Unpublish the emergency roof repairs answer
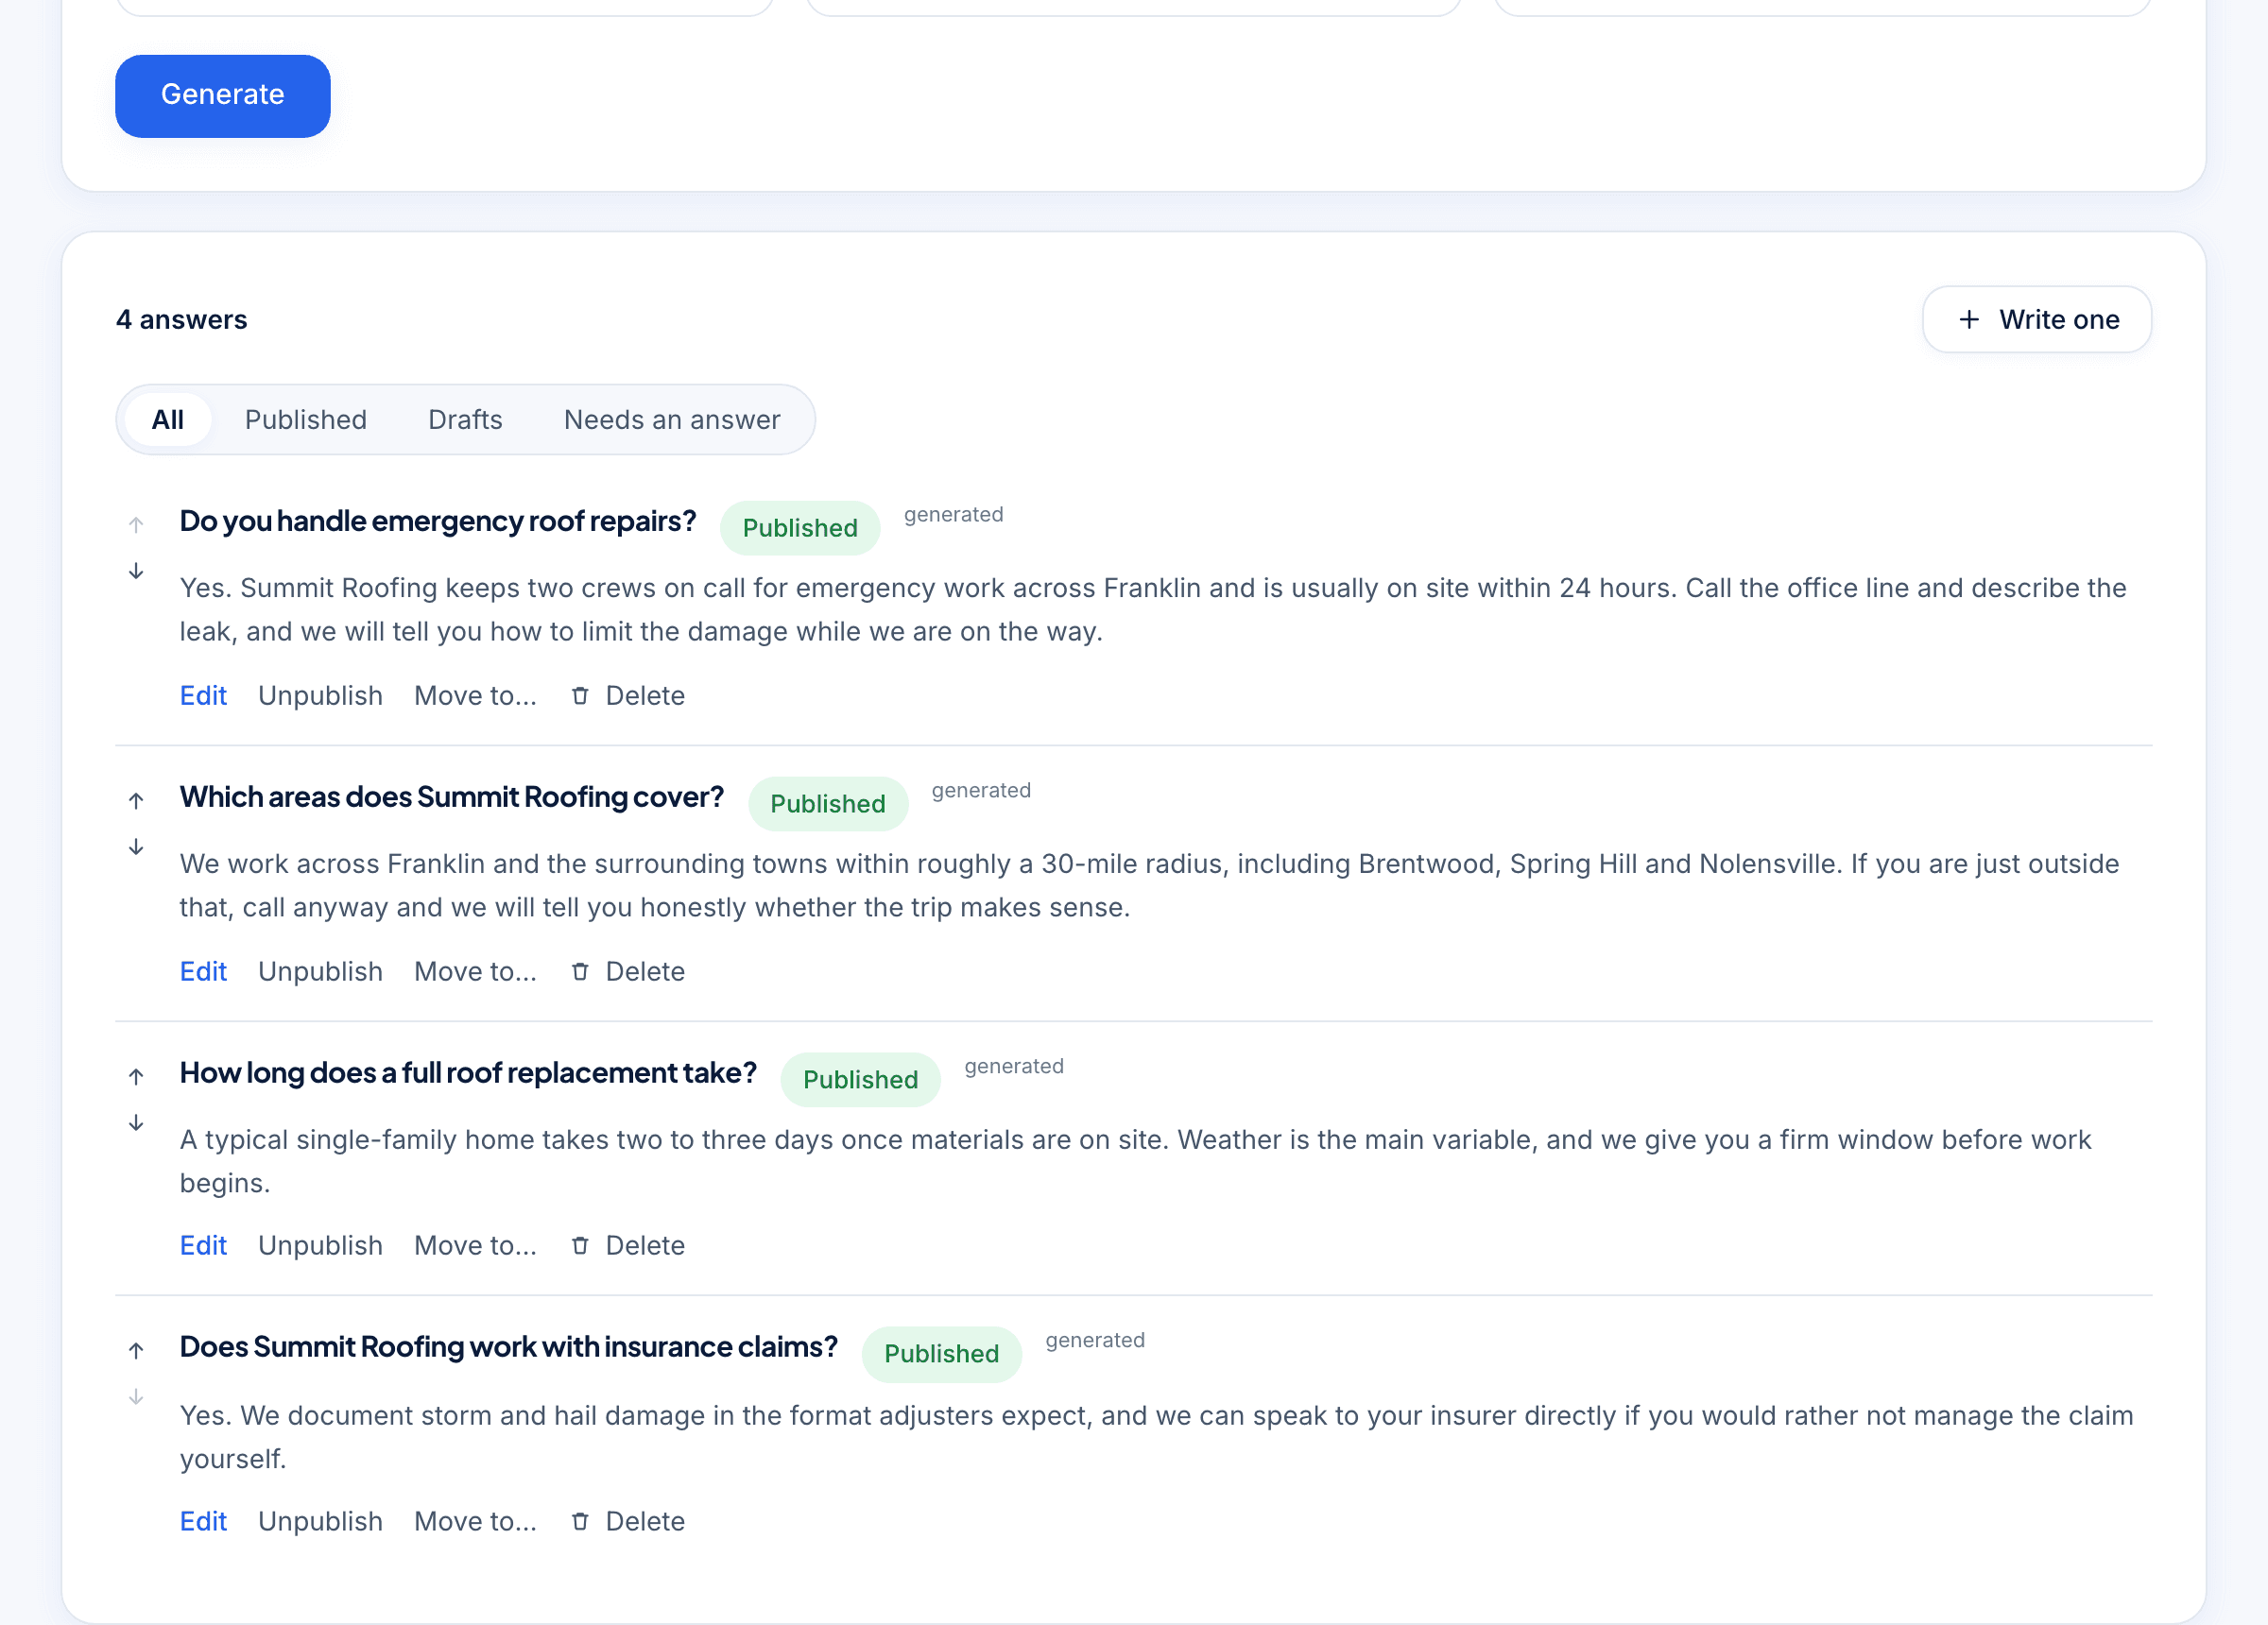 320,695
